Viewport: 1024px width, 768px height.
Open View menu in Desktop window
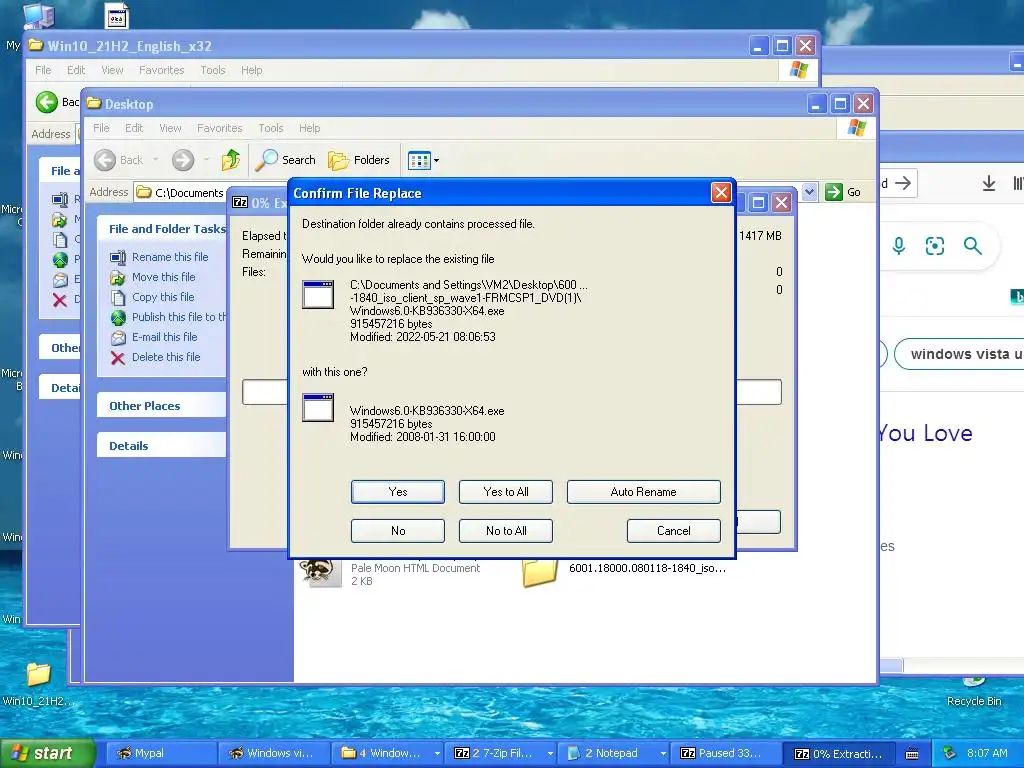click(x=170, y=128)
